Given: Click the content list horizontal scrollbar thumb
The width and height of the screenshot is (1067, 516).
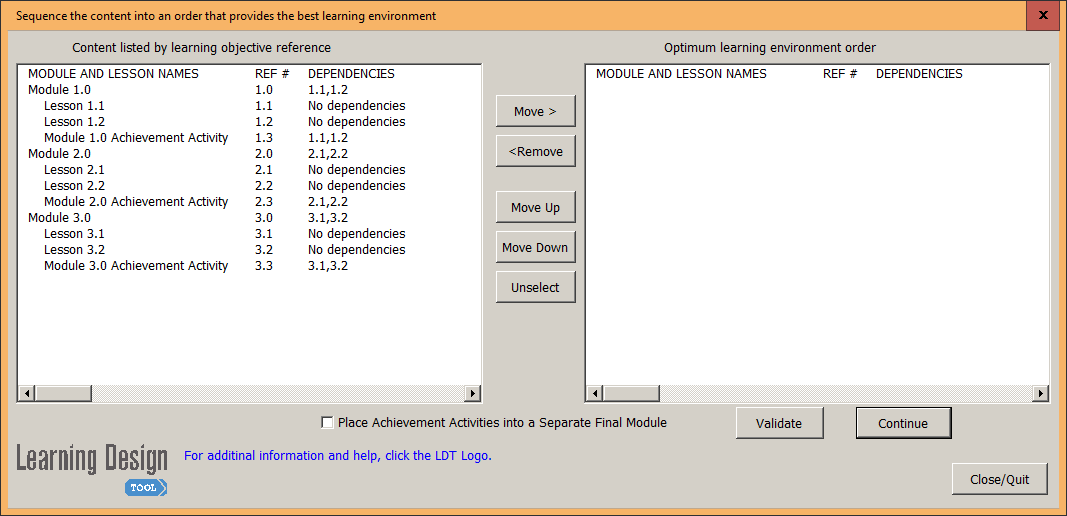Looking at the screenshot, I should click(x=63, y=393).
